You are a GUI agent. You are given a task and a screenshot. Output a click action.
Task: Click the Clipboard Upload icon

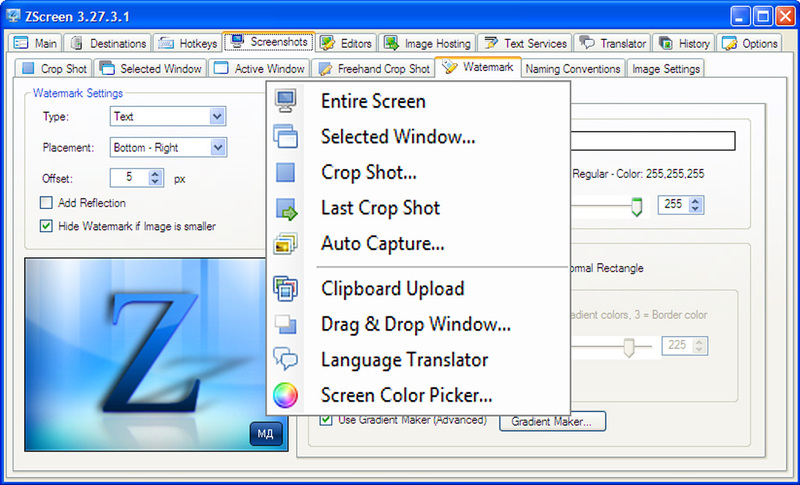click(285, 289)
